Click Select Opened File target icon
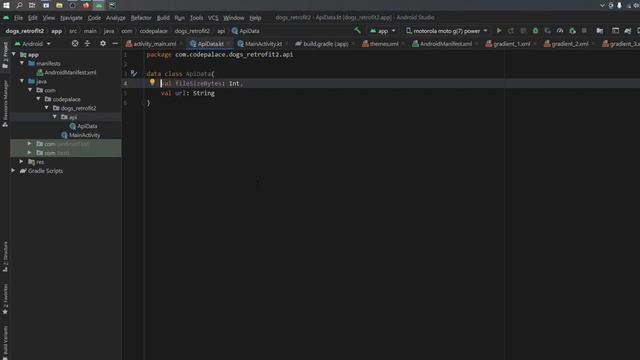 pyautogui.click(x=75, y=43)
